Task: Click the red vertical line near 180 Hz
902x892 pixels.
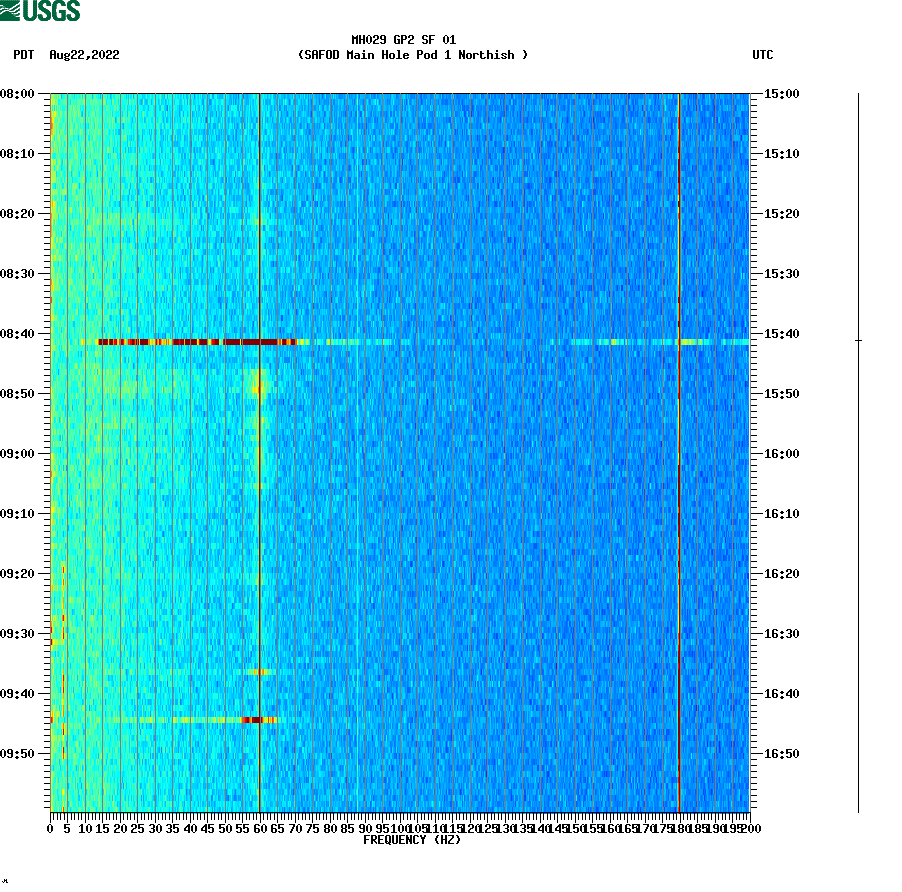Action: point(679,450)
